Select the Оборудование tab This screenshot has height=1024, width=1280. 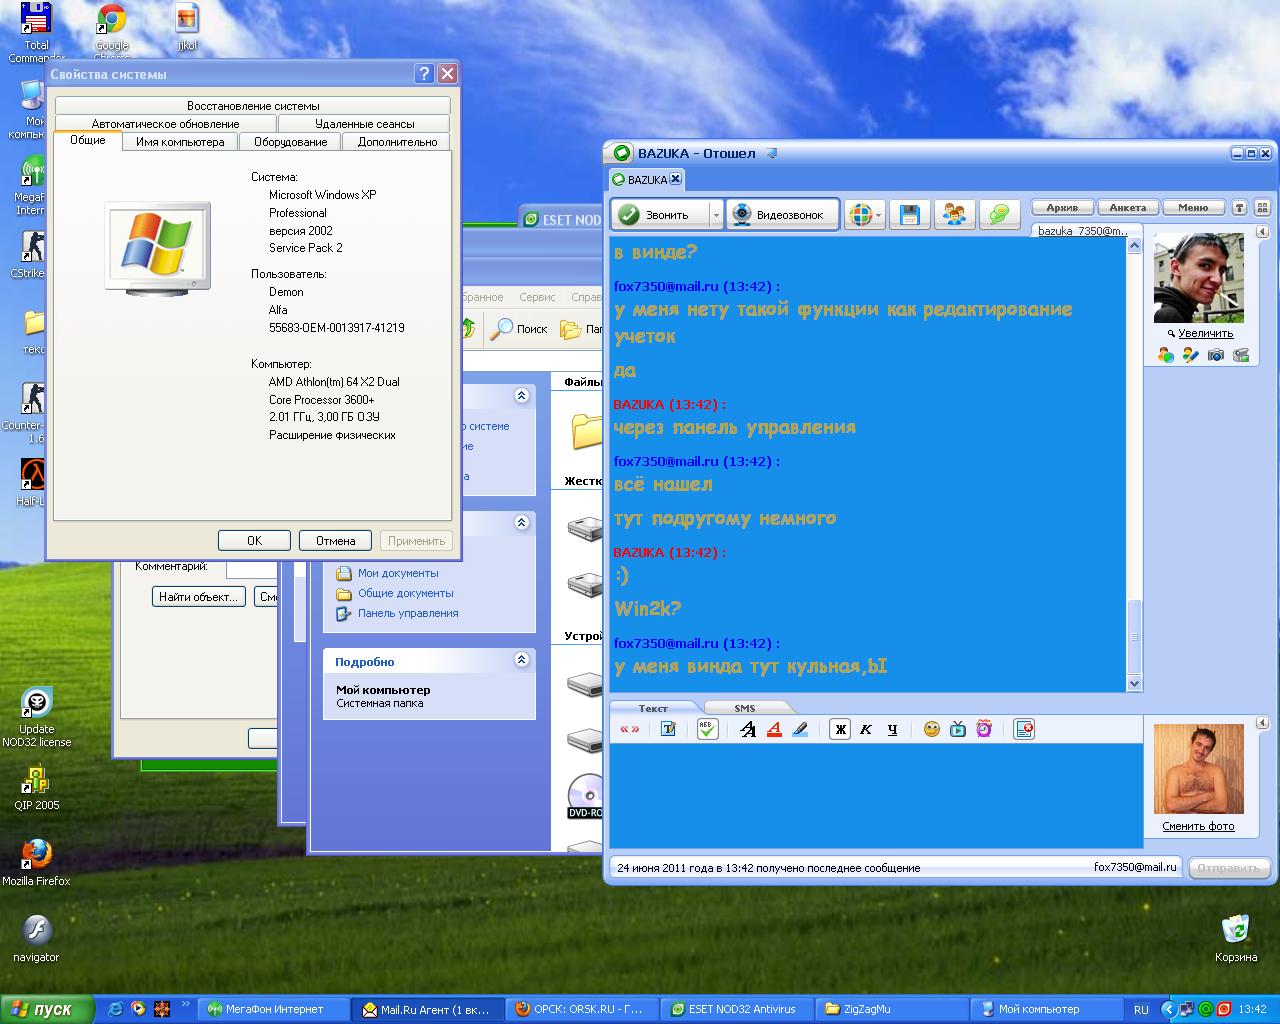[290, 142]
